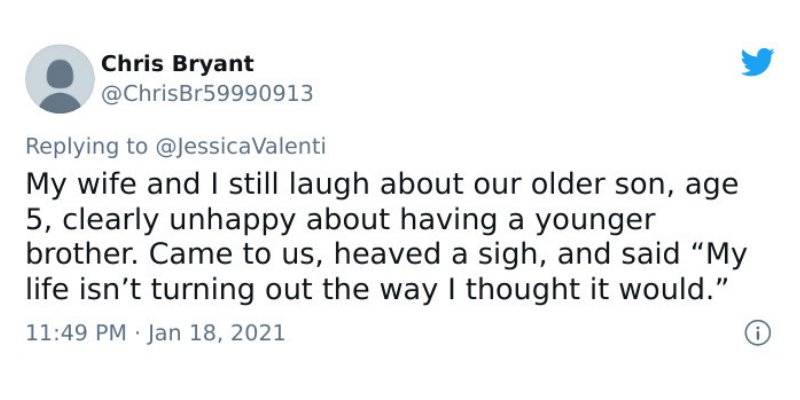Click the word 'would' ending the tweet

pos(666,289)
